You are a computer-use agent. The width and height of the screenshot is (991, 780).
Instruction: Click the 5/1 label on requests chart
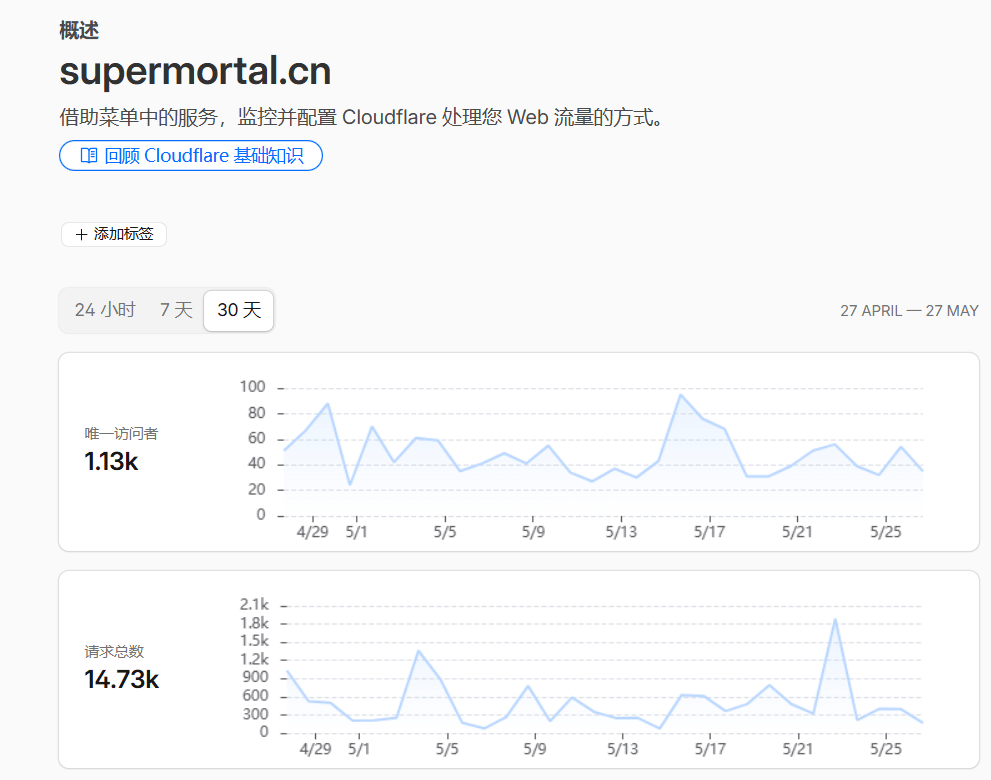(x=359, y=749)
